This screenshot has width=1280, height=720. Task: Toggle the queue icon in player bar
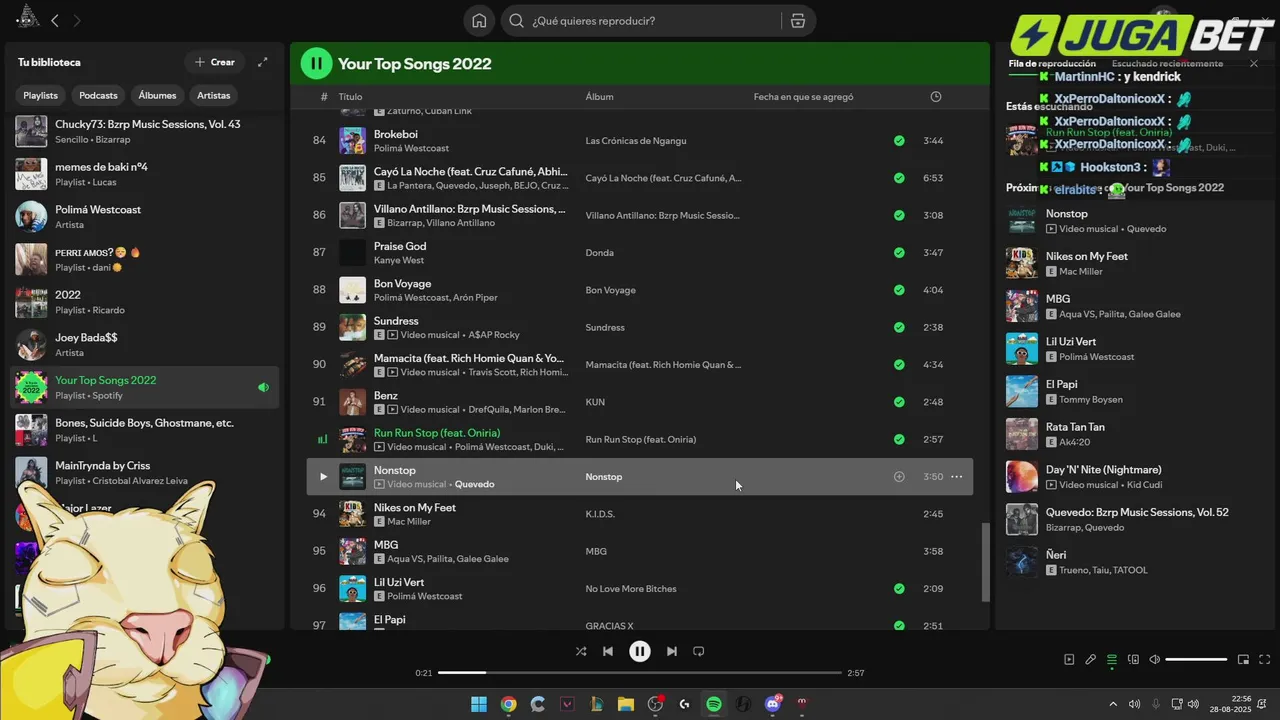click(1112, 659)
